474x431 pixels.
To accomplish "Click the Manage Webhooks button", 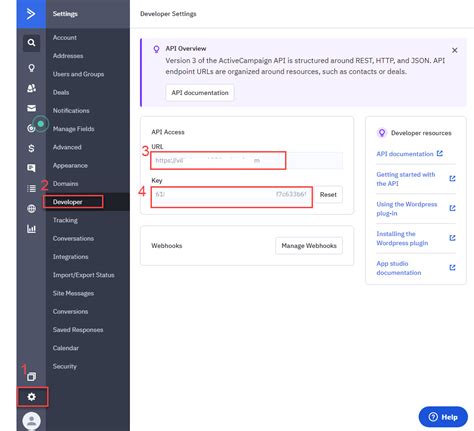I will [x=309, y=246].
